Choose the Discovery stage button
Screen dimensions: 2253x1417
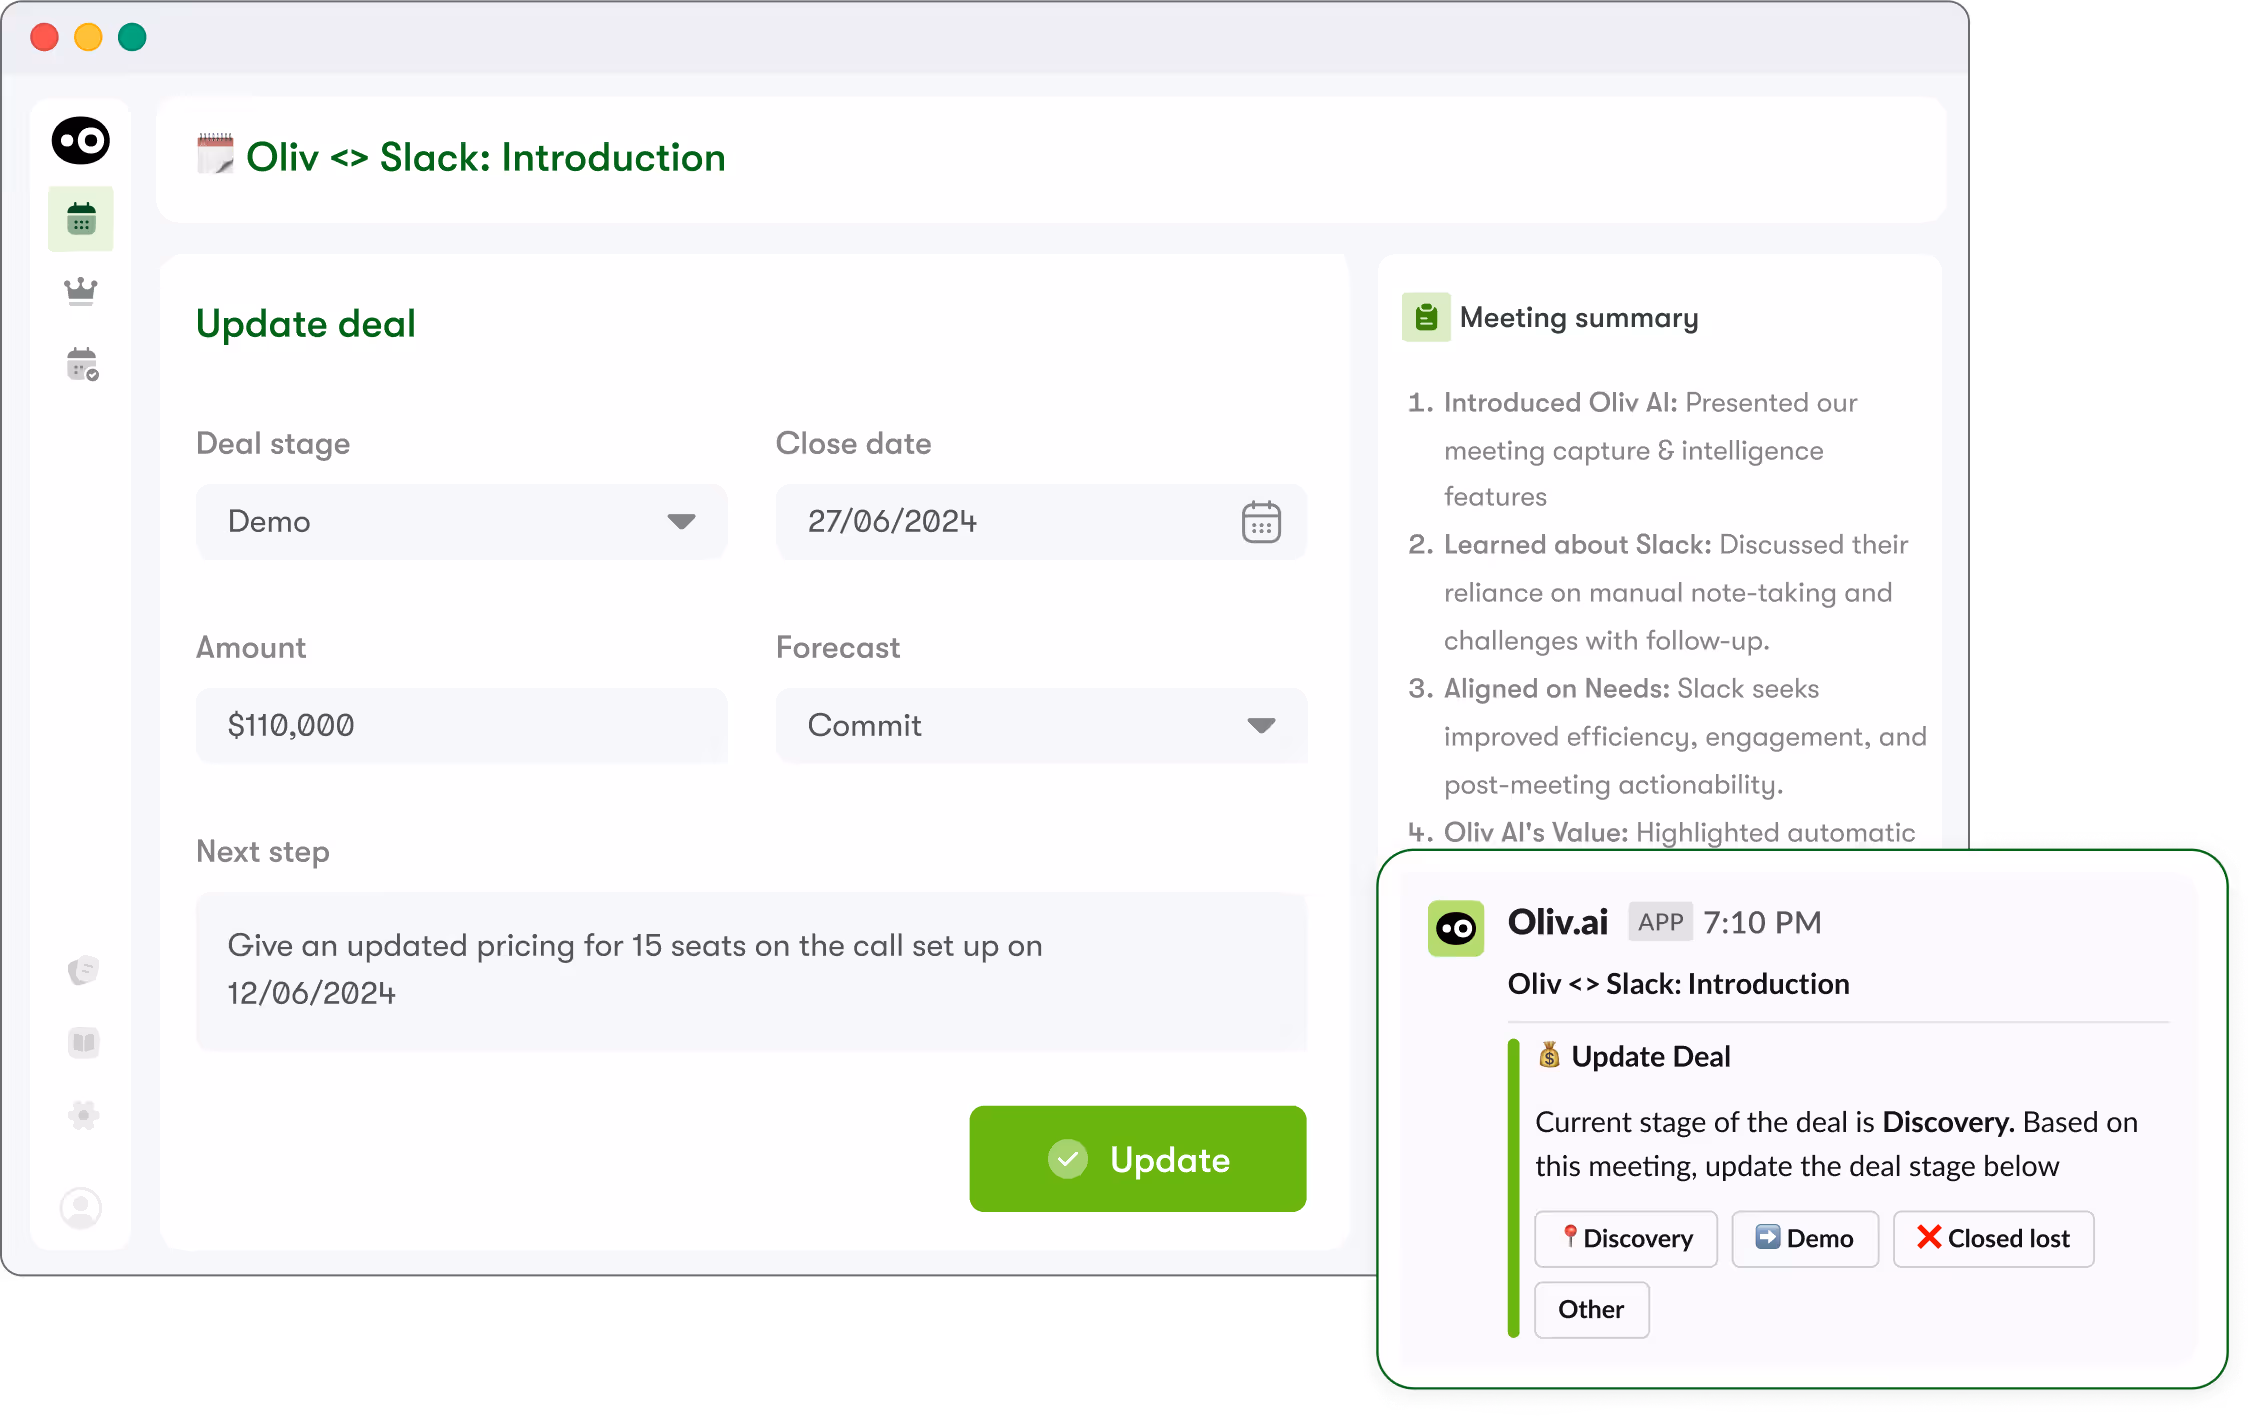pos(1625,1239)
